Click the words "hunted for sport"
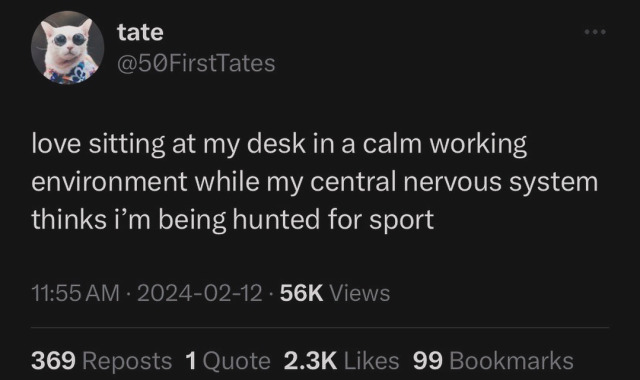Viewport: 640px width, 380px height. pos(333,220)
